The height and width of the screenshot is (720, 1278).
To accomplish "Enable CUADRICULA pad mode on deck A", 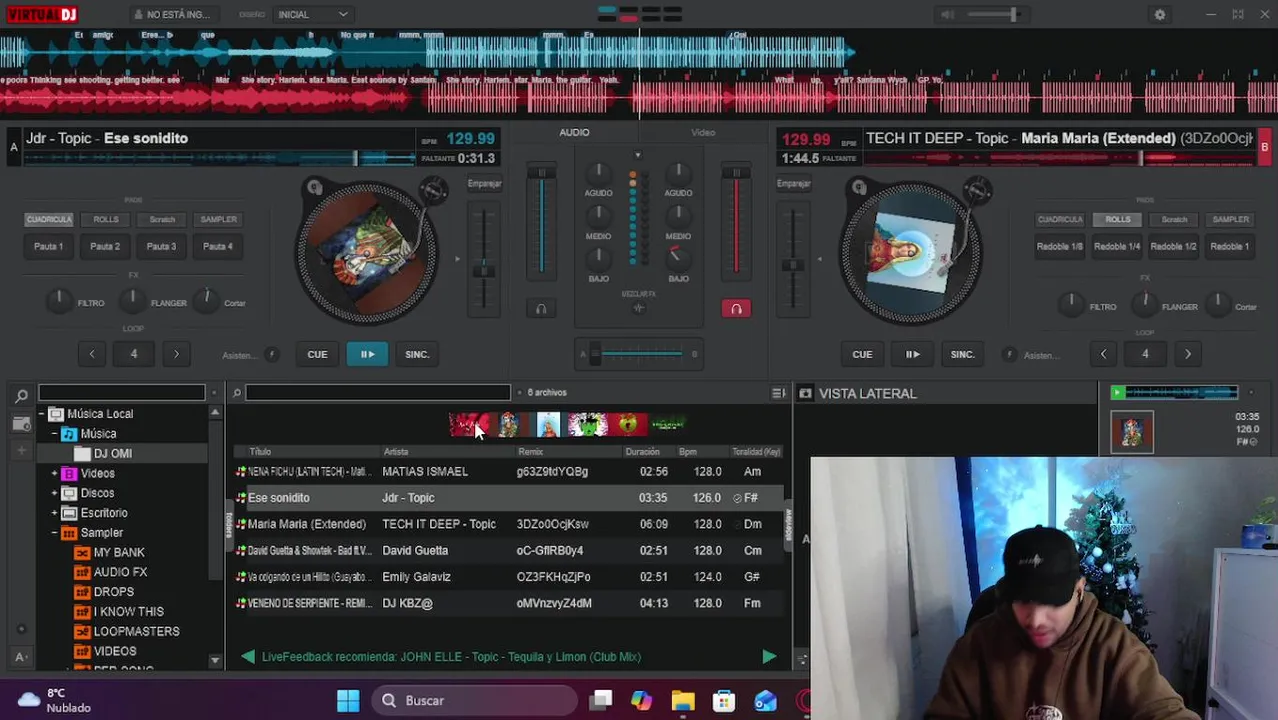I will [49, 220].
